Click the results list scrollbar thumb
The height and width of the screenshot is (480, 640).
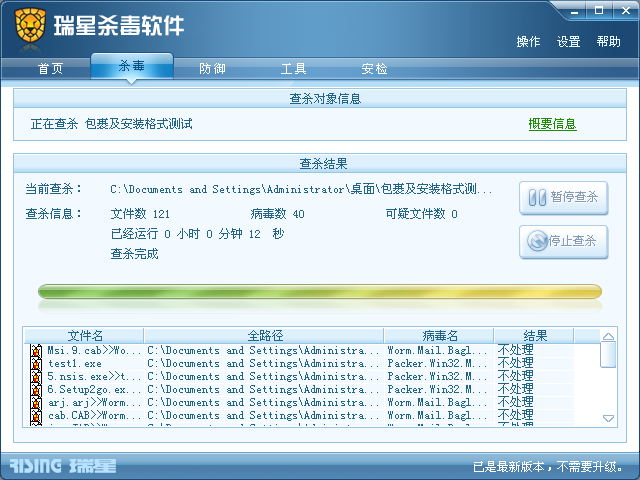click(x=608, y=355)
